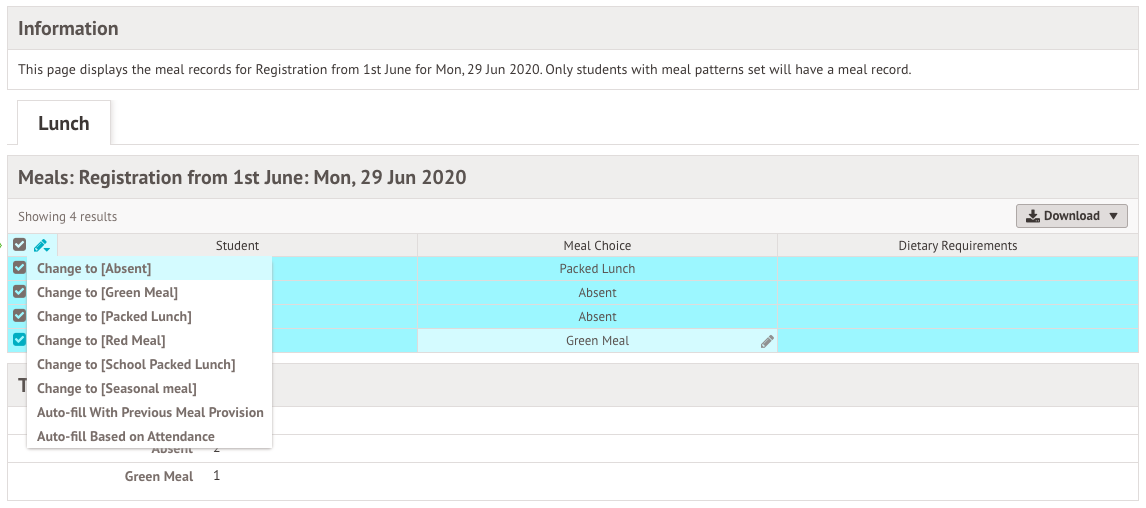Toggle the select-all checkbox in header

tap(20, 245)
